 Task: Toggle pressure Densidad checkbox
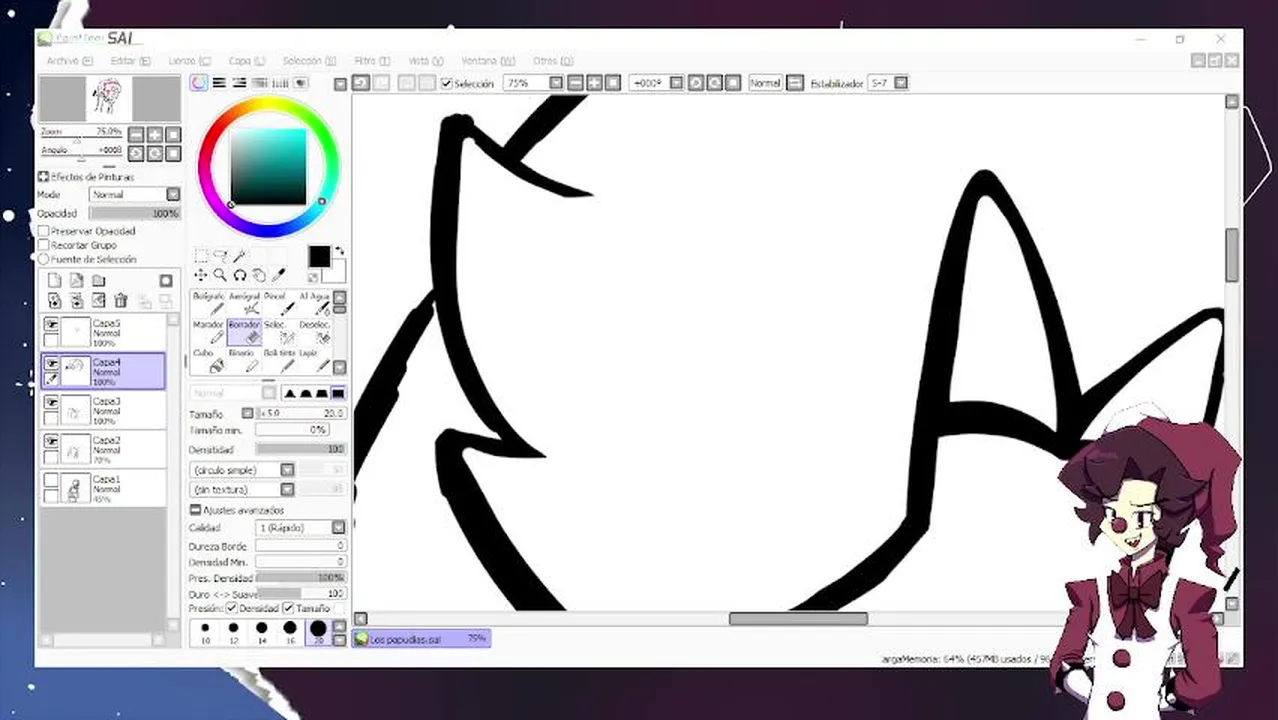pyautogui.click(x=232, y=608)
